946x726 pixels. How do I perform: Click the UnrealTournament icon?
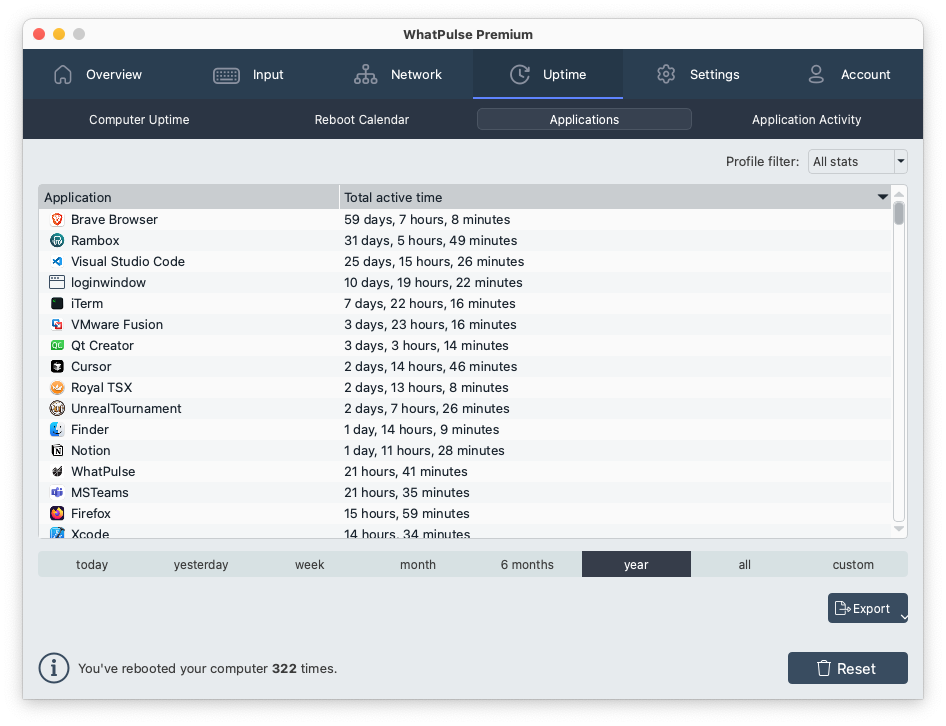57,409
